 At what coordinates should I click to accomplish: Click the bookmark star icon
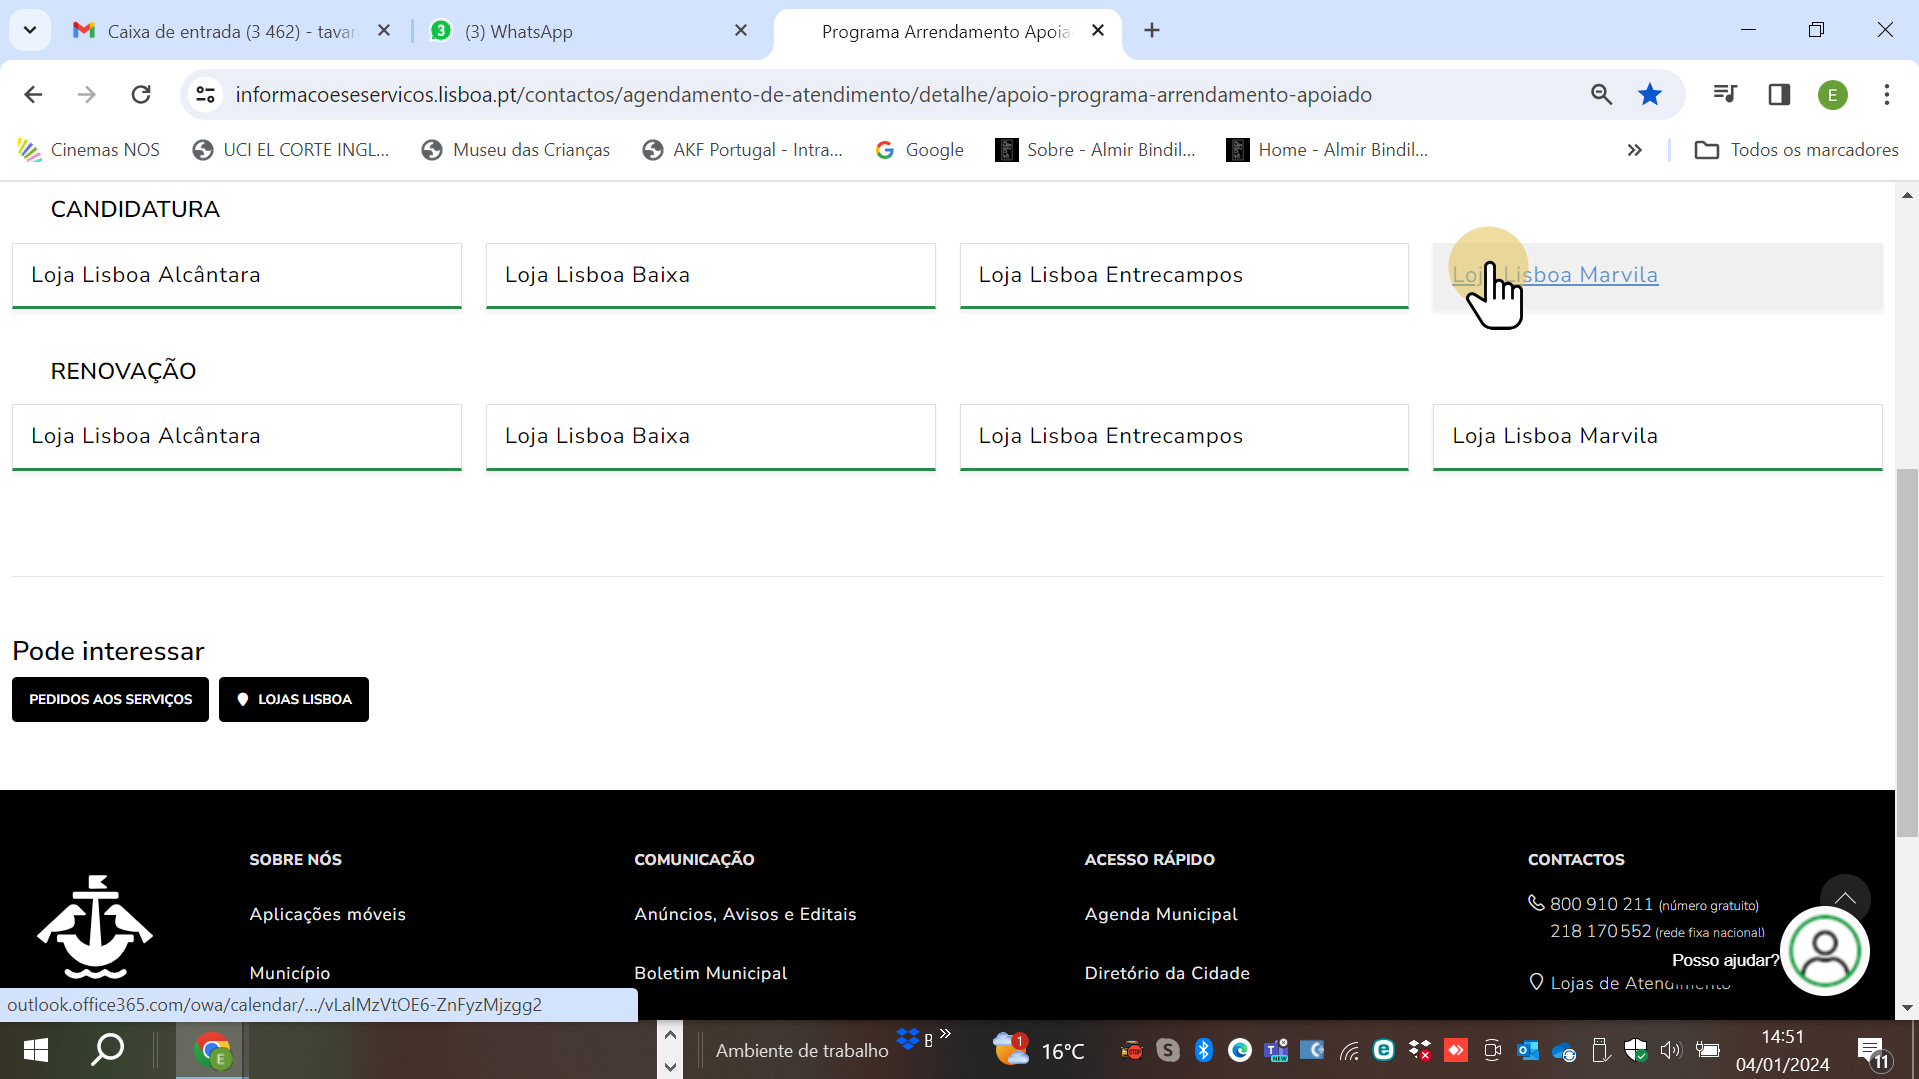[x=1650, y=94]
